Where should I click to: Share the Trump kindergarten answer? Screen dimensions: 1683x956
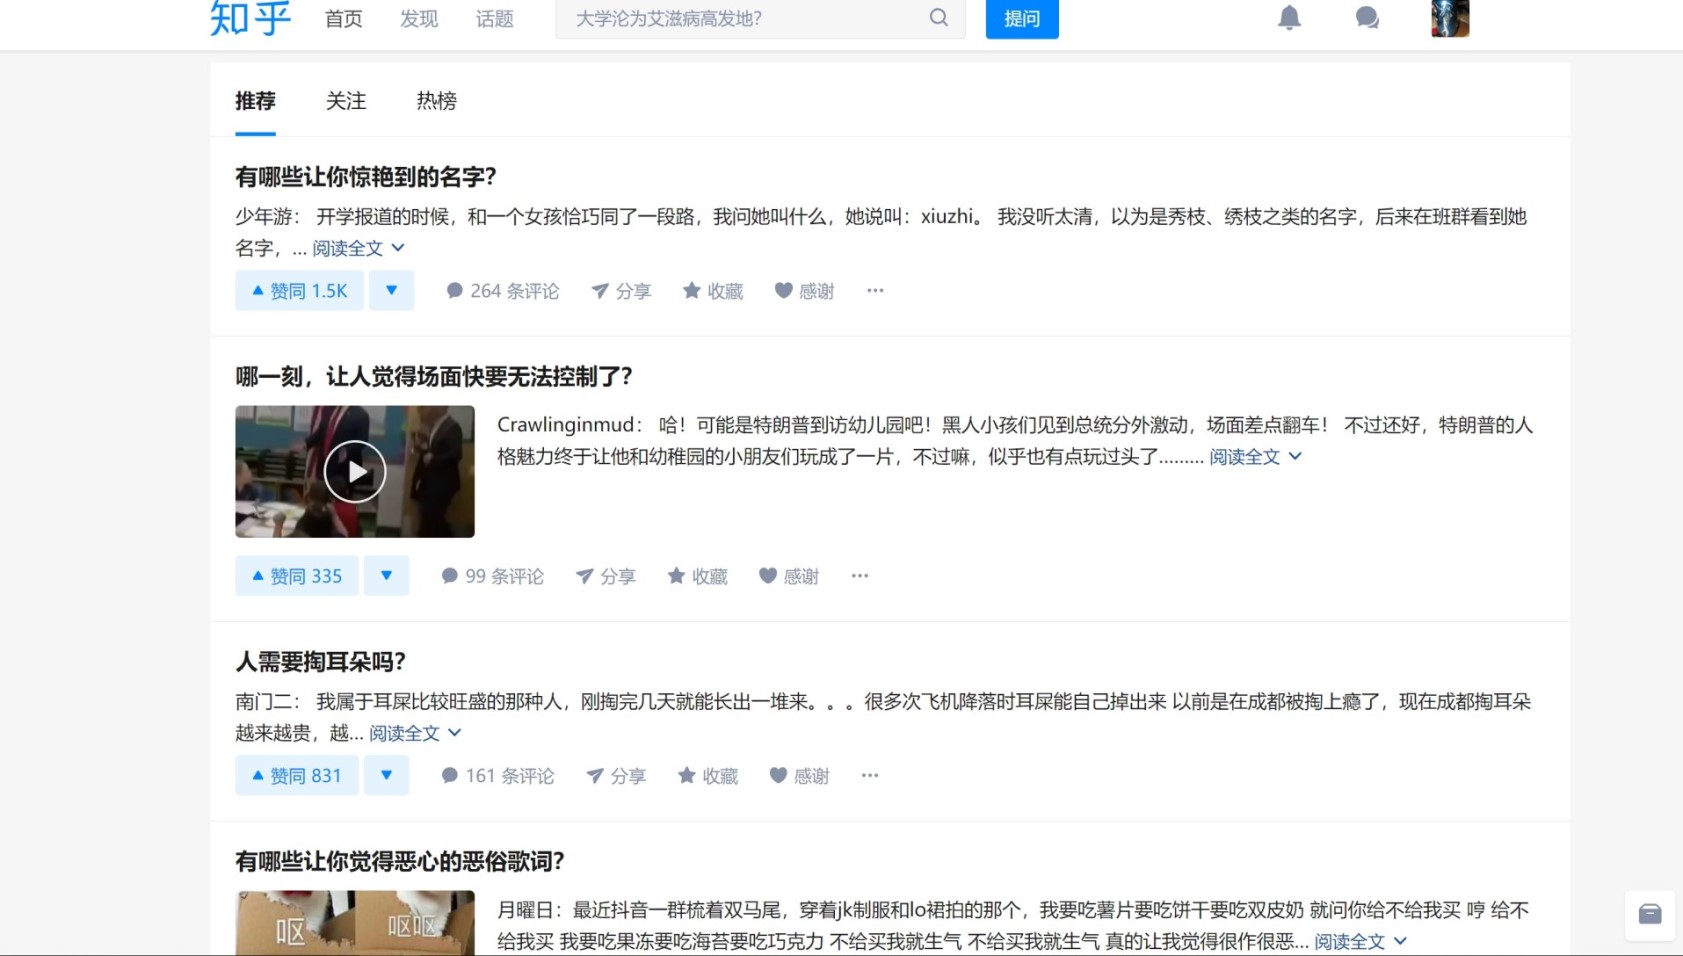pos(607,576)
